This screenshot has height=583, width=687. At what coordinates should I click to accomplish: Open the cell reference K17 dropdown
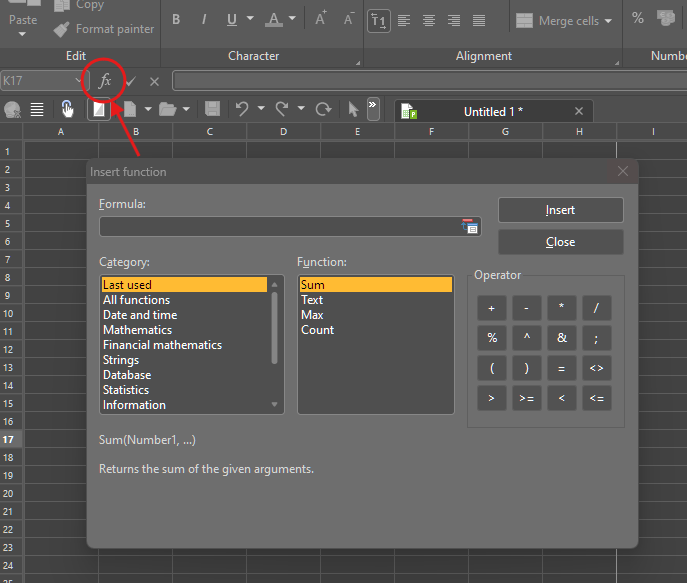(x=80, y=81)
